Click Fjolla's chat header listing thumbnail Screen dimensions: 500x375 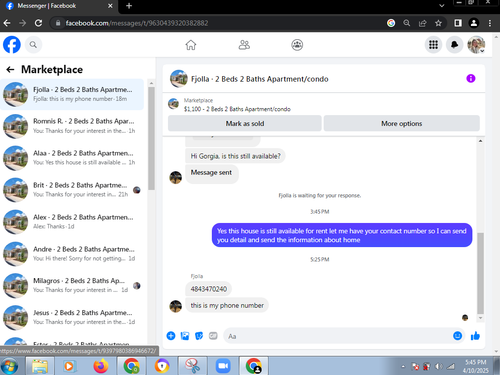click(179, 79)
